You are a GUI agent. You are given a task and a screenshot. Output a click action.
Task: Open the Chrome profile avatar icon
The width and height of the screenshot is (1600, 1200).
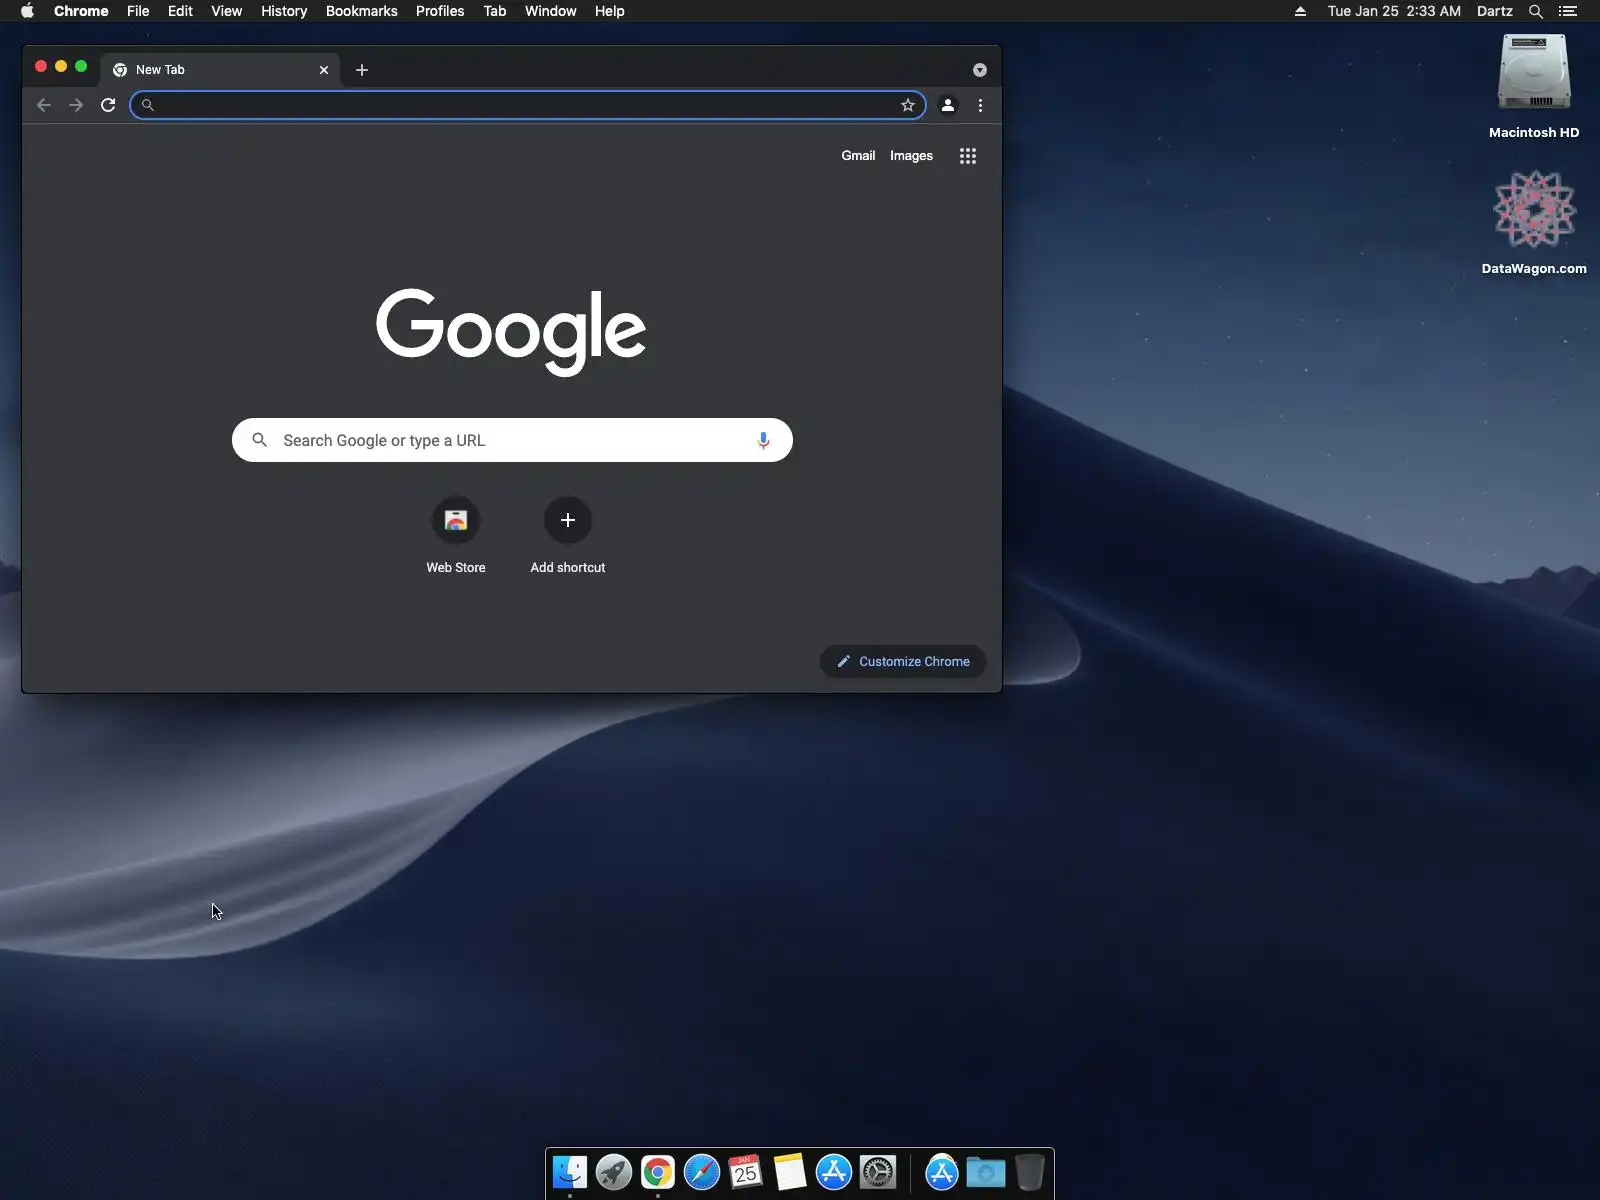click(x=948, y=105)
